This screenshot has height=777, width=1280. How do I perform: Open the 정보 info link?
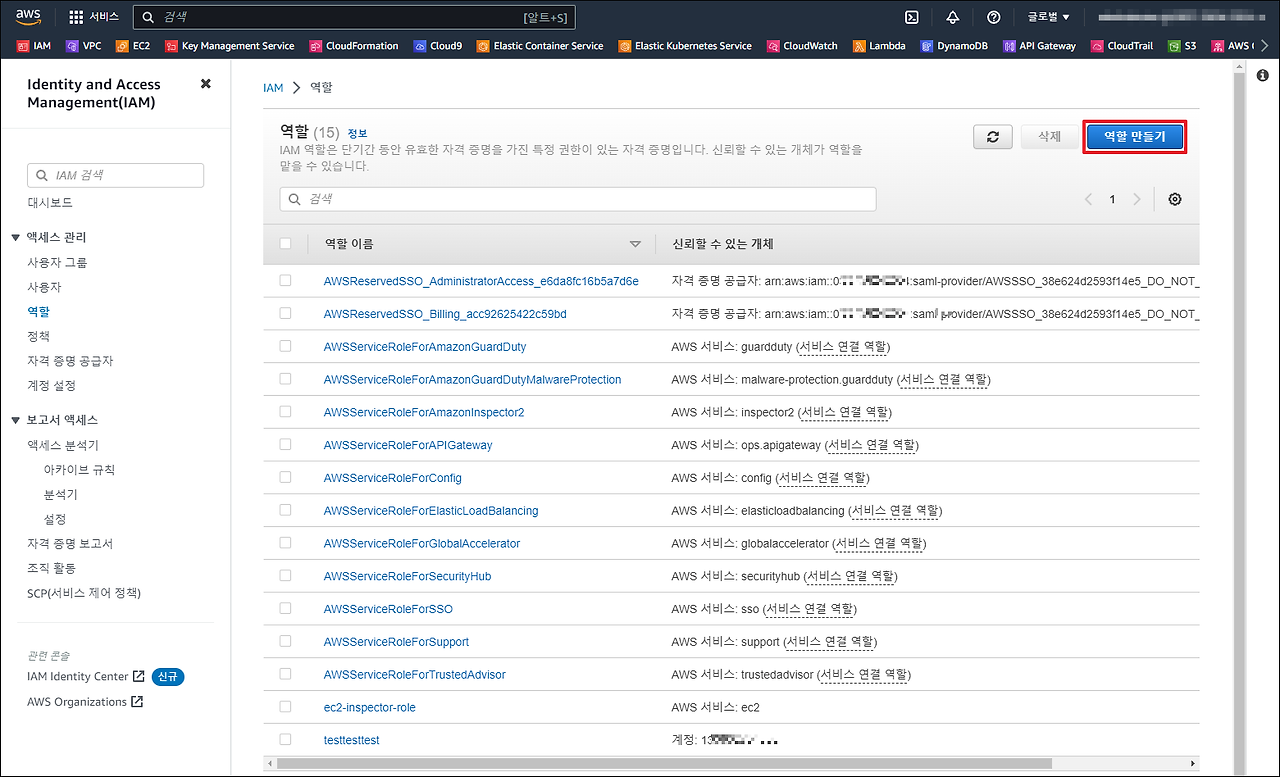point(357,133)
